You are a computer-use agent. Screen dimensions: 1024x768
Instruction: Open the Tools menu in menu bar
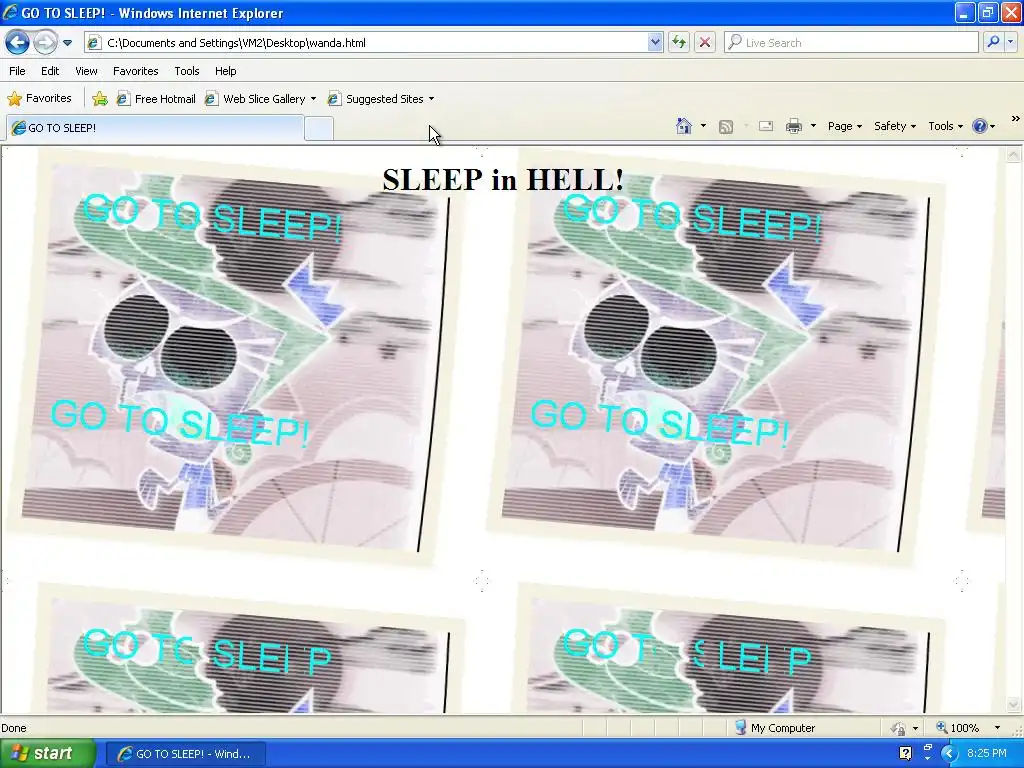tap(187, 71)
